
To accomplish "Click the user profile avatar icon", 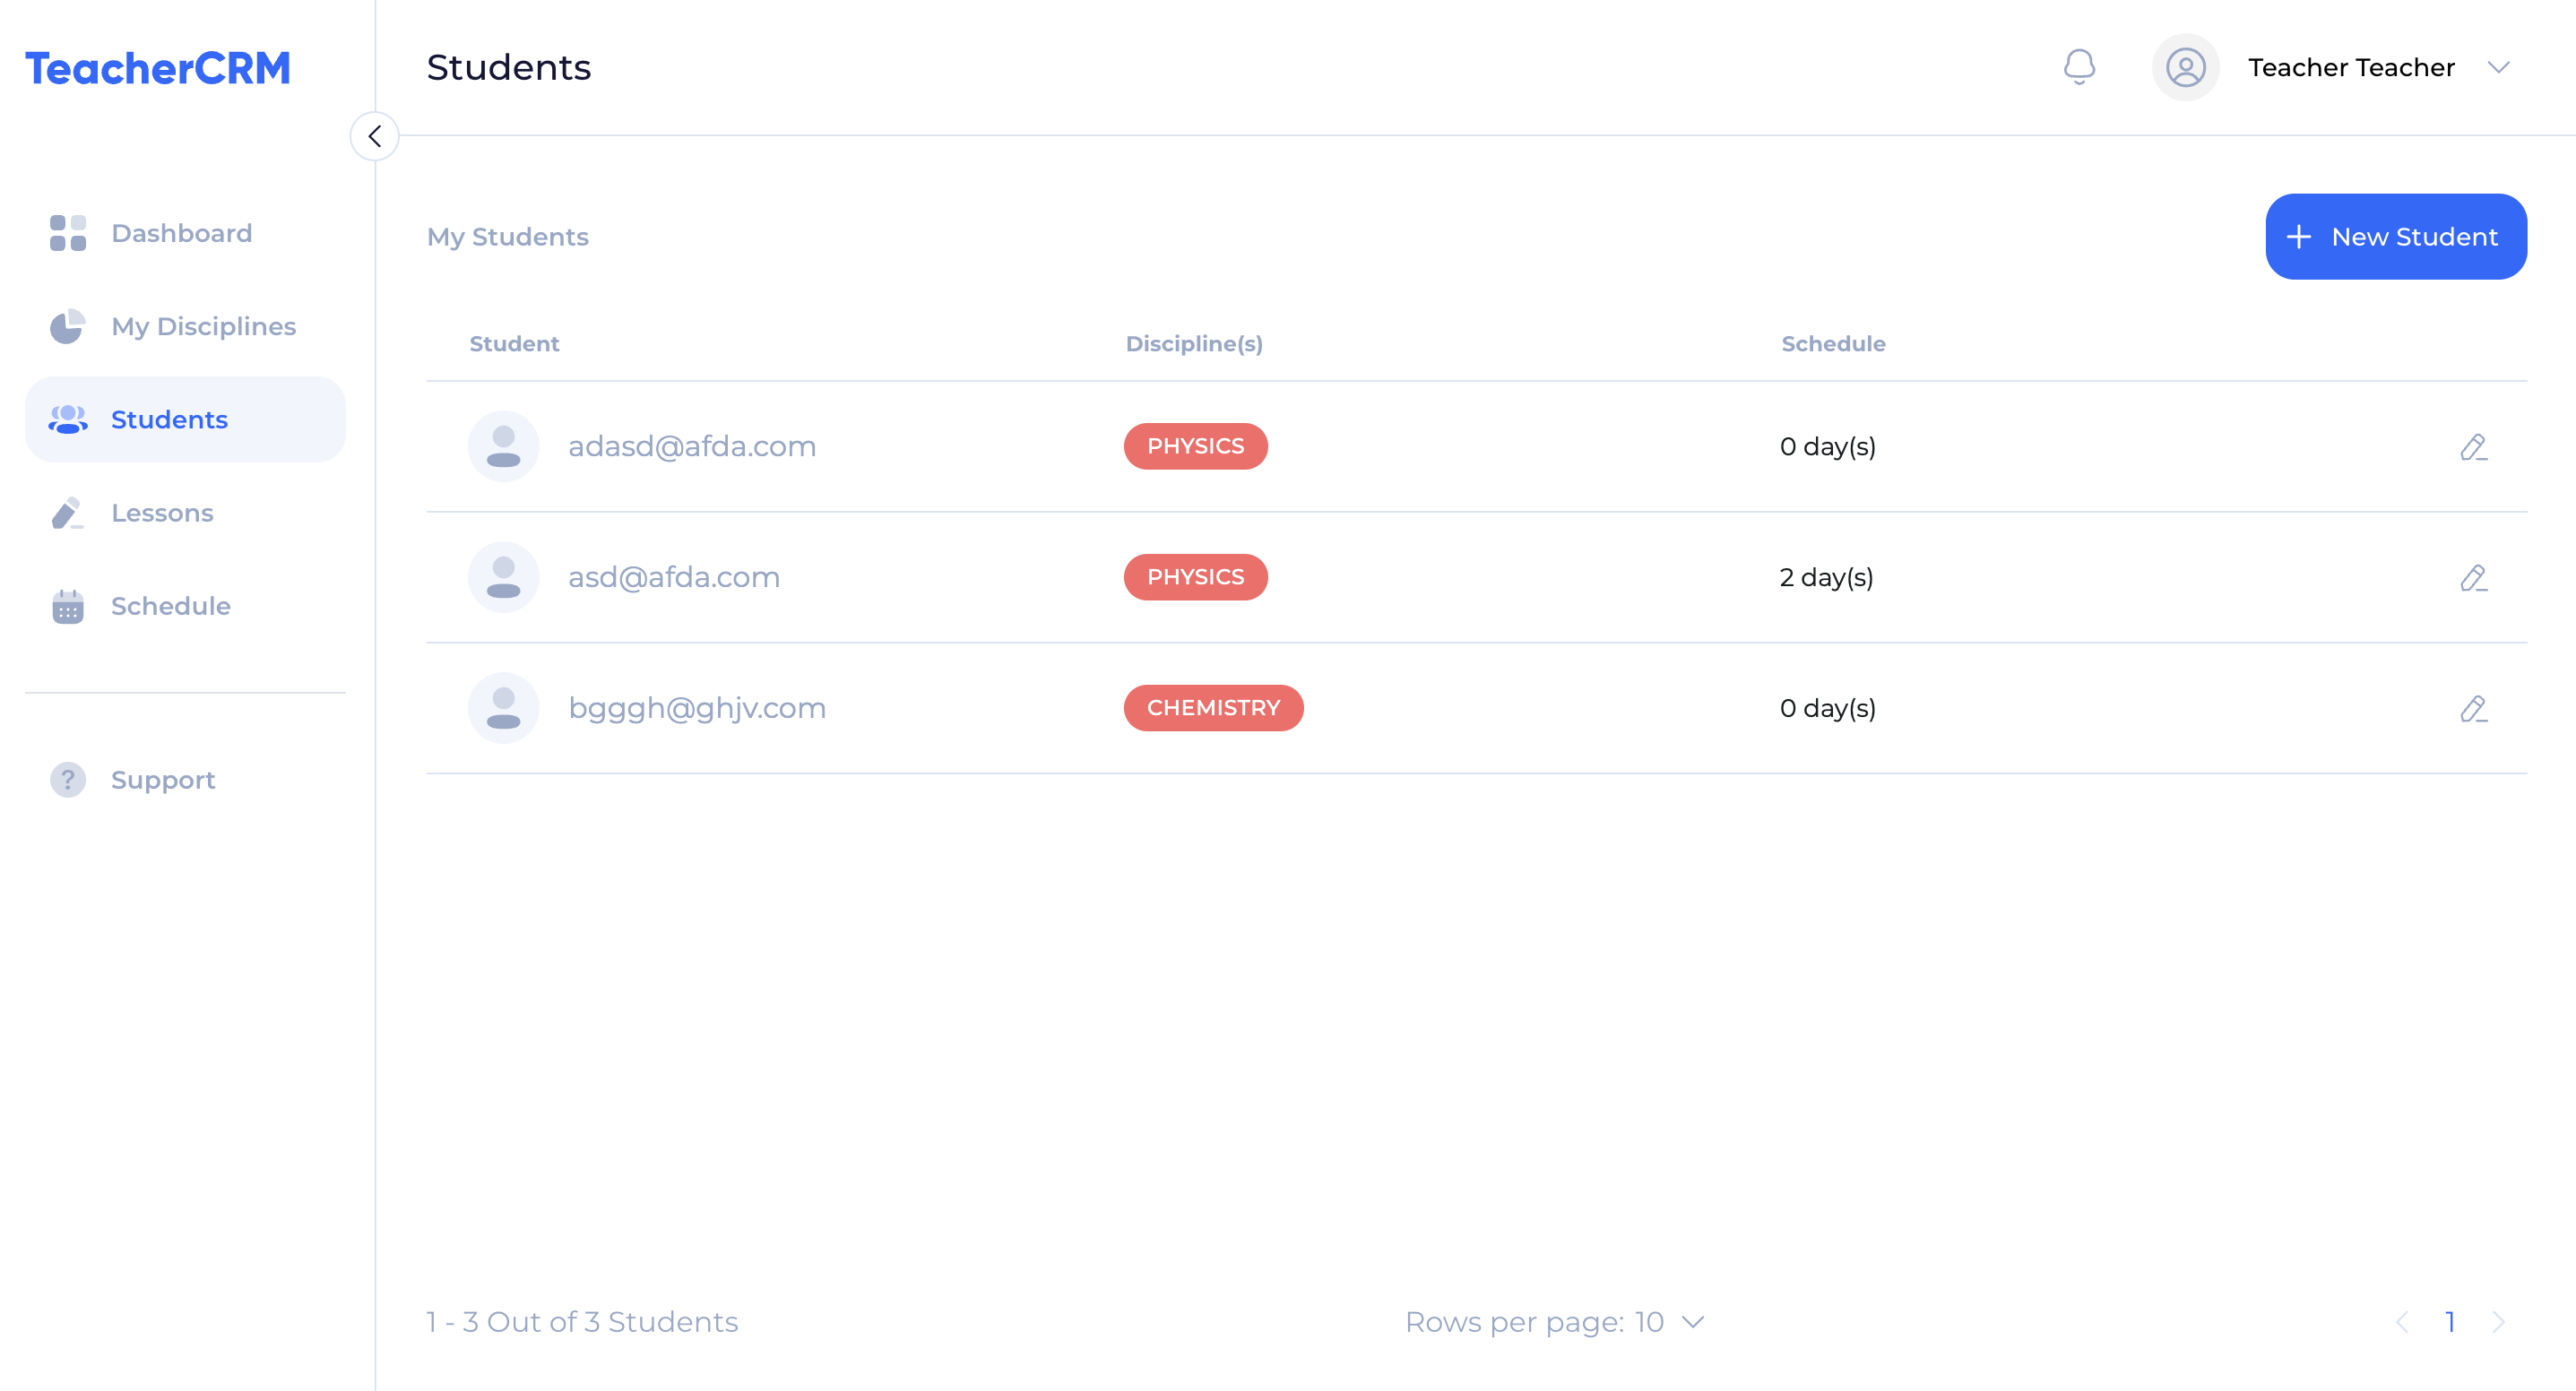I will coord(2185,67).
